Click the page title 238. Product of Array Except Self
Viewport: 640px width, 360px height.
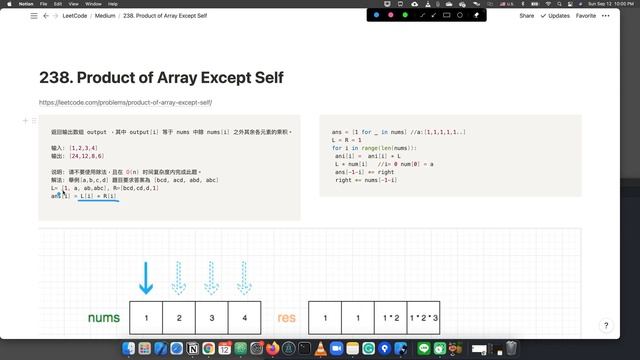tap(161, 78)
